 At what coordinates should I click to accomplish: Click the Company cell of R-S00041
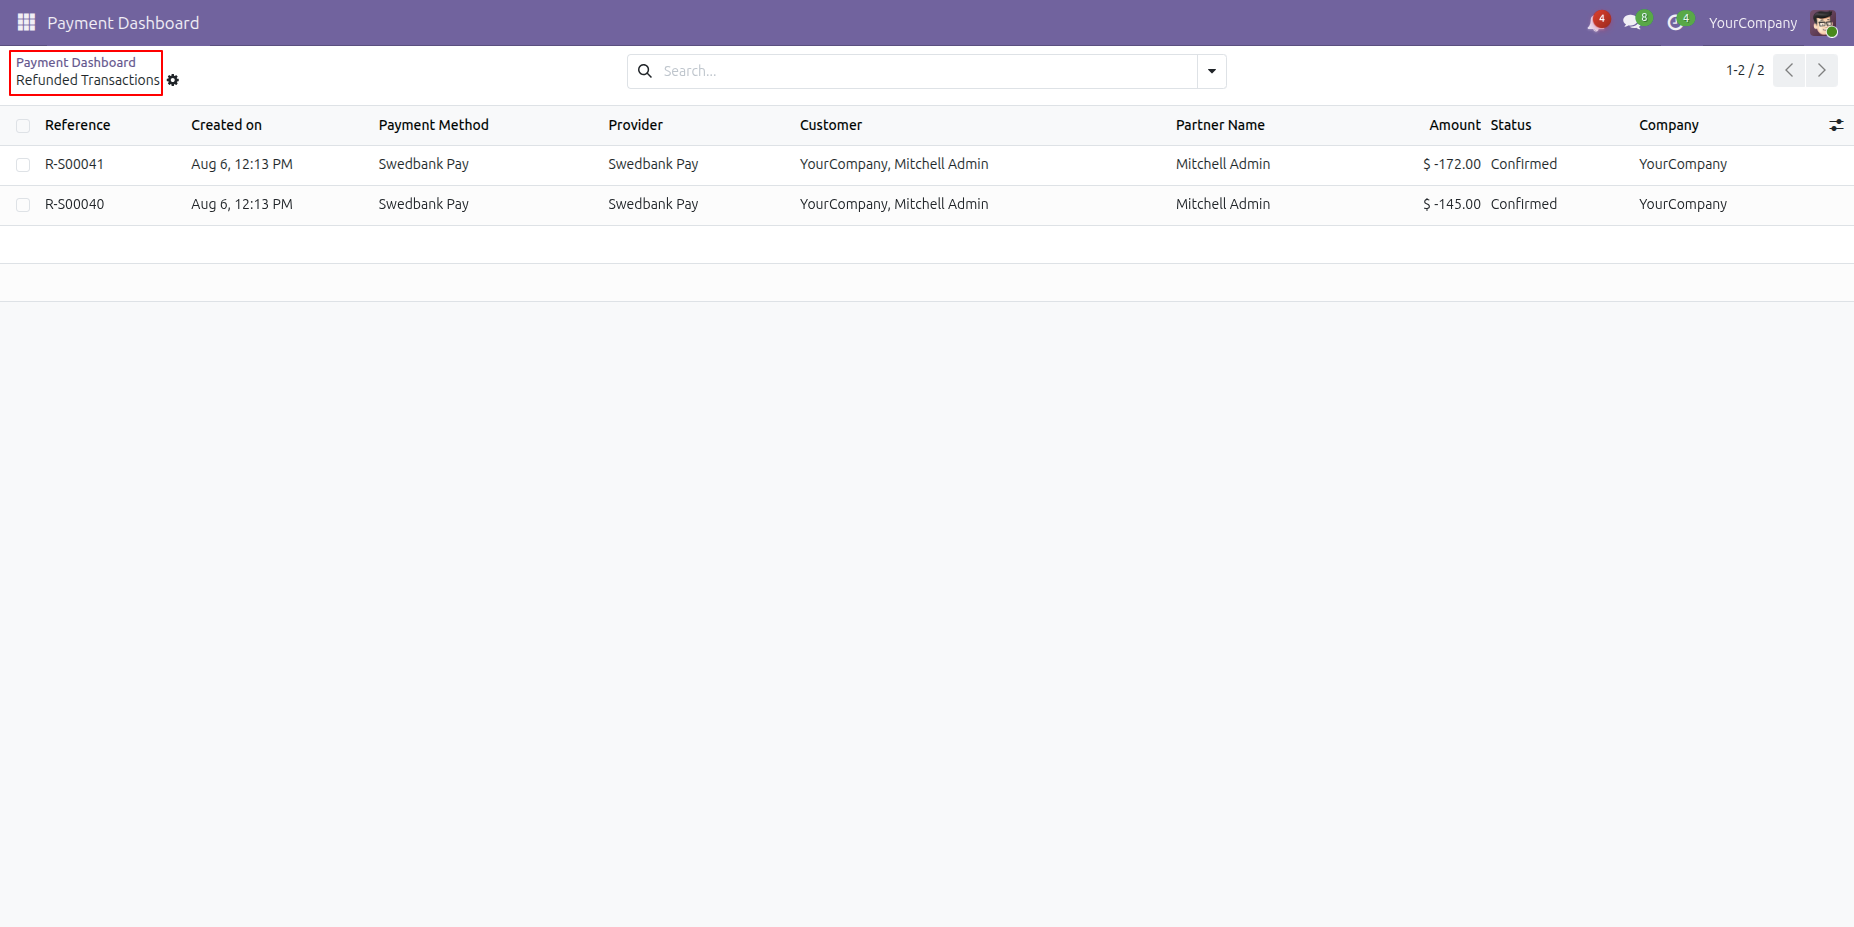coord(1683,164)
